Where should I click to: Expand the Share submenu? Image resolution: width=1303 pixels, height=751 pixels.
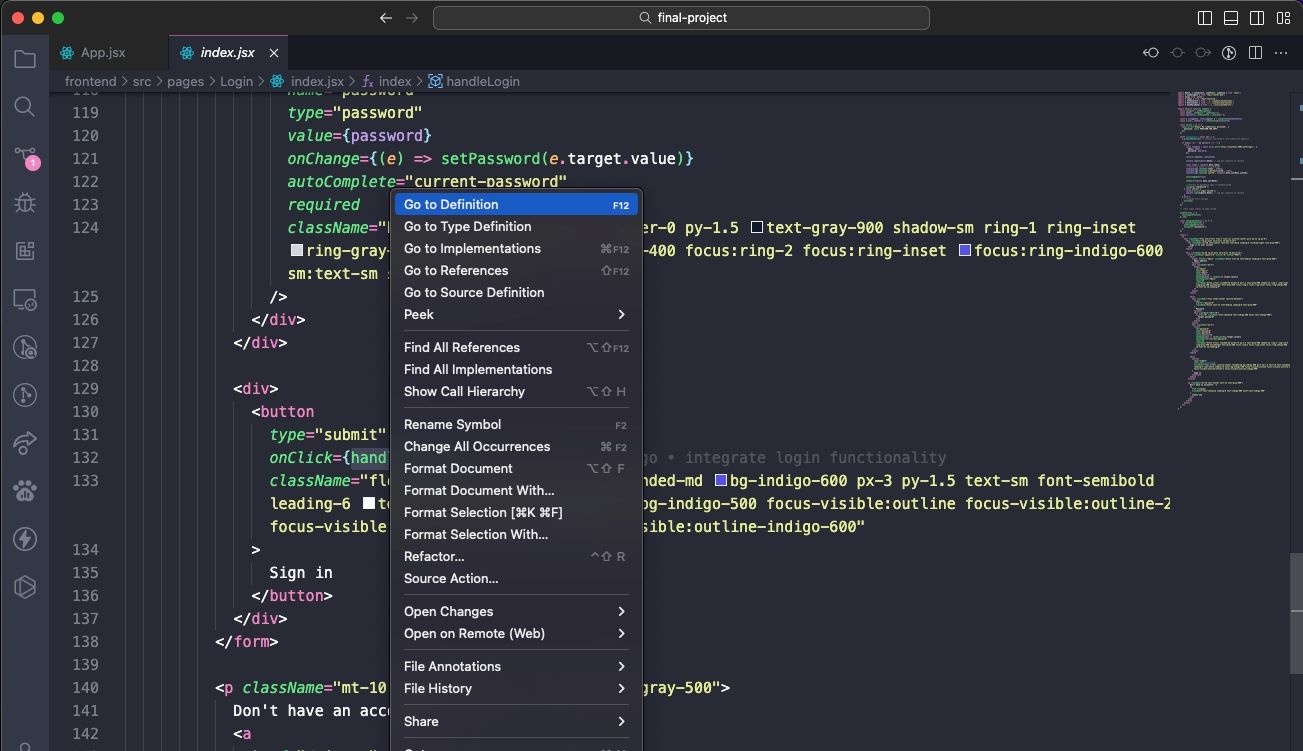coord(515,721)
